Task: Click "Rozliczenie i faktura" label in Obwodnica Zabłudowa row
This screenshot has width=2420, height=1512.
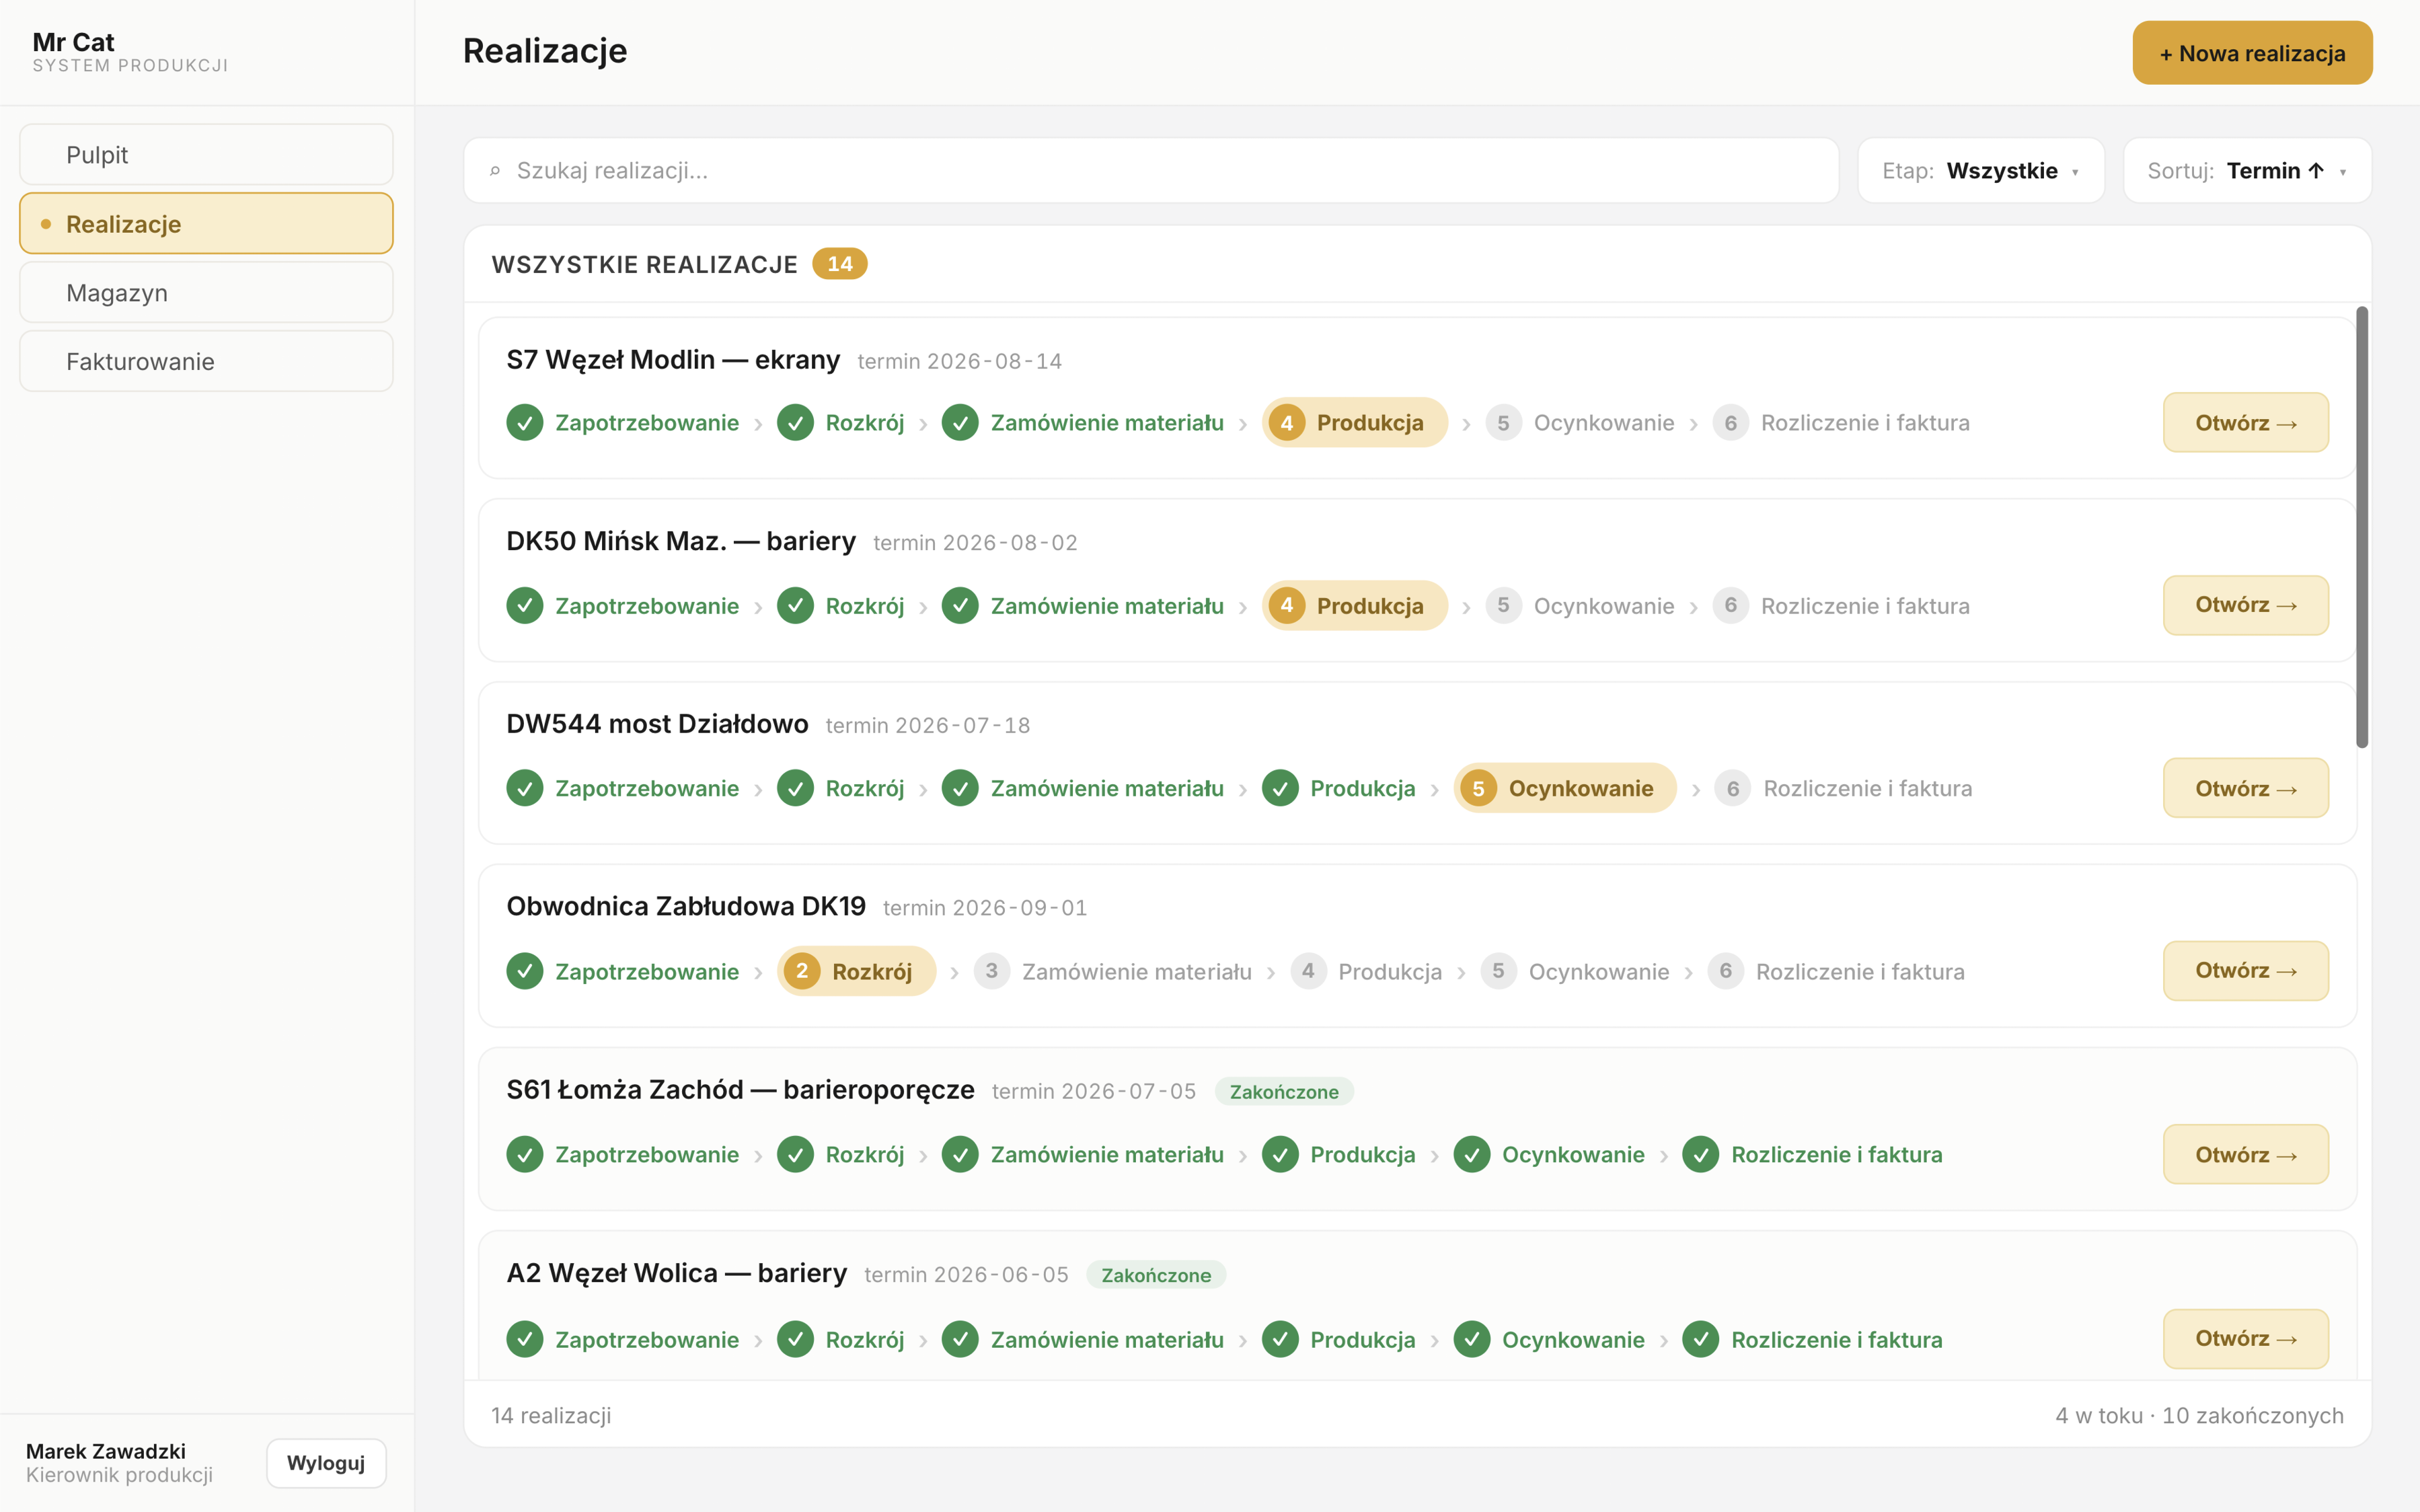Action: pyautogui.click(x=1860, y=971)
